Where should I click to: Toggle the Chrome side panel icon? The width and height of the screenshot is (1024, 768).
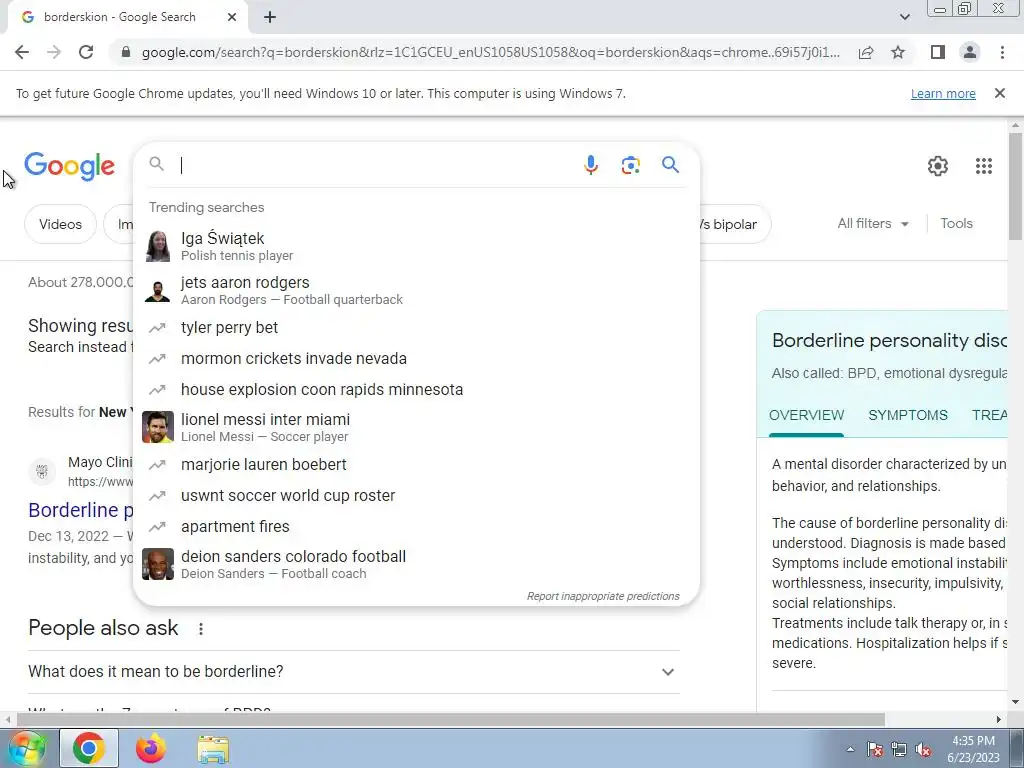[x=938, y=52]
